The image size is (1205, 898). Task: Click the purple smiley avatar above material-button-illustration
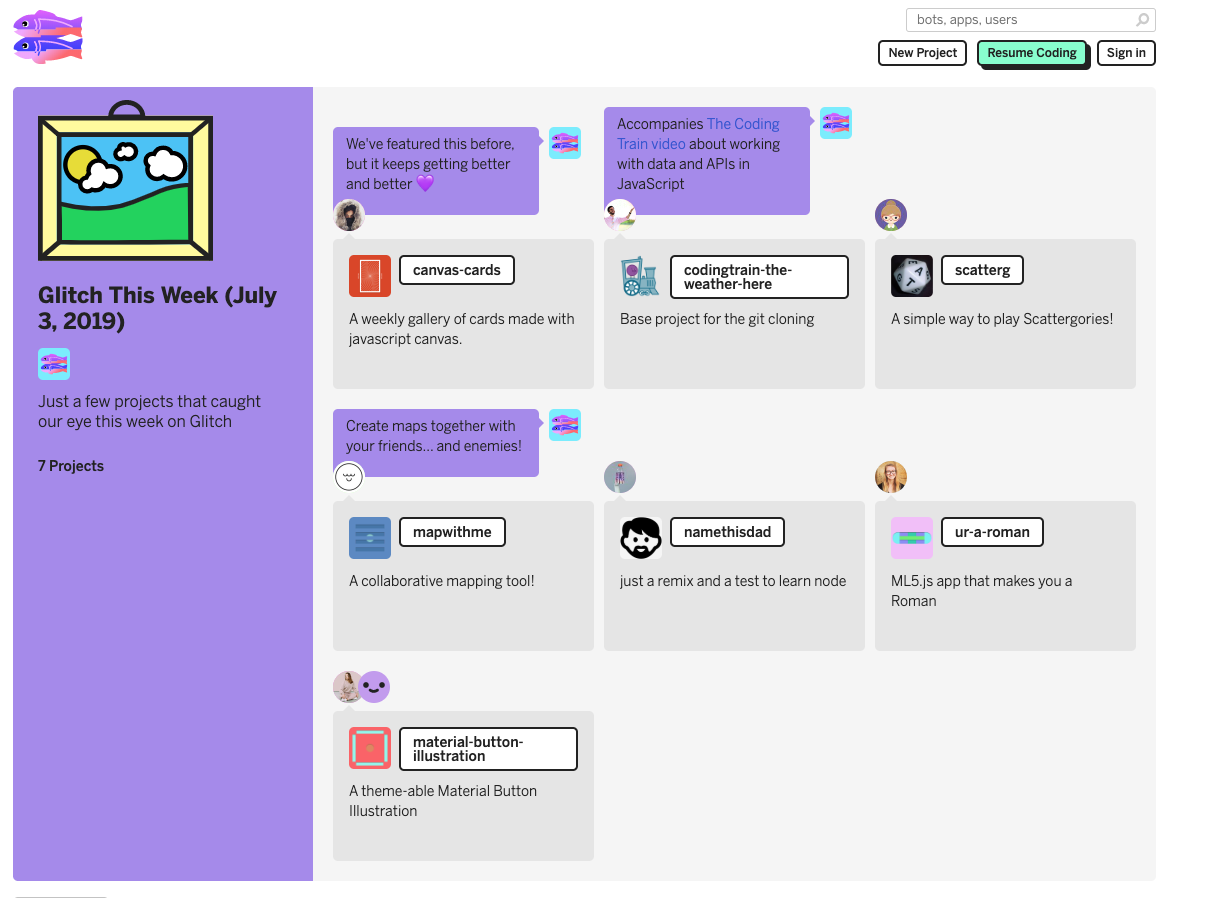[375, 687]
